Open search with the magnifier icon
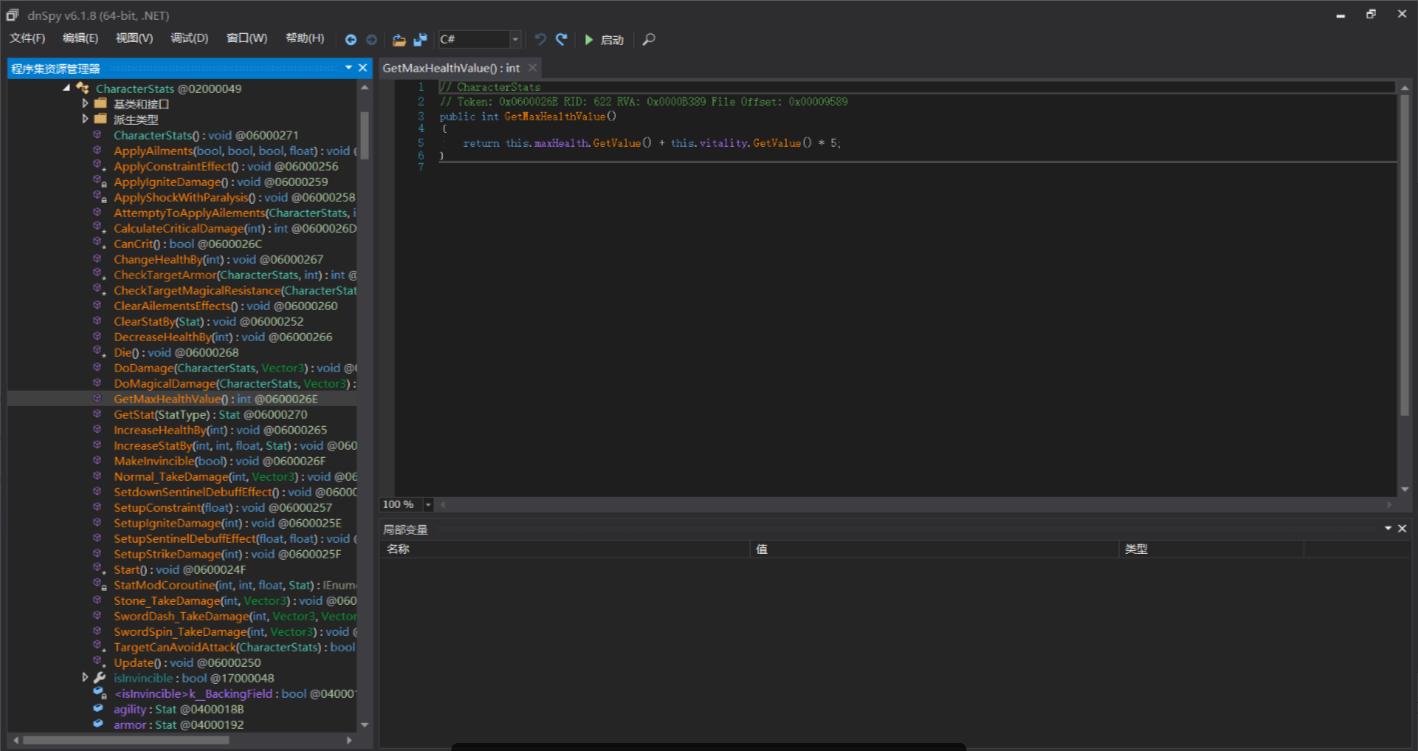The width and height of the screenshot is (1418, 751). pyautogui.click(x=649, y=40)
